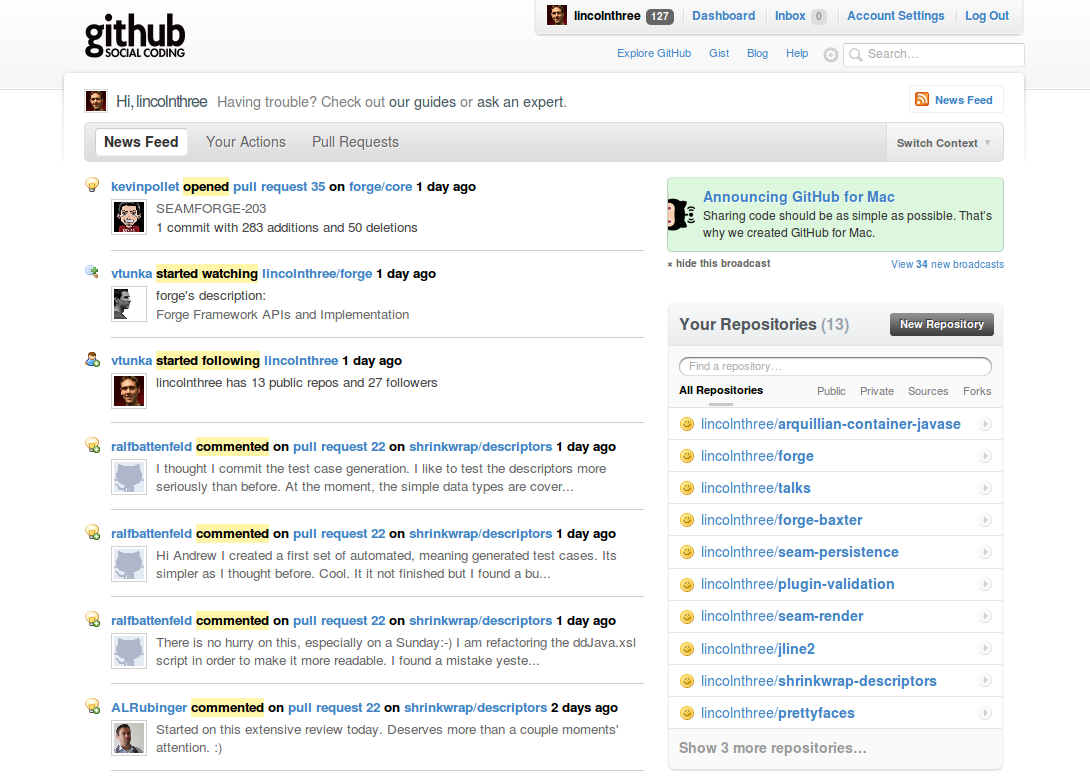
Task: Click kevinpollet's avatar thumbnail
Action: point(129,217)
